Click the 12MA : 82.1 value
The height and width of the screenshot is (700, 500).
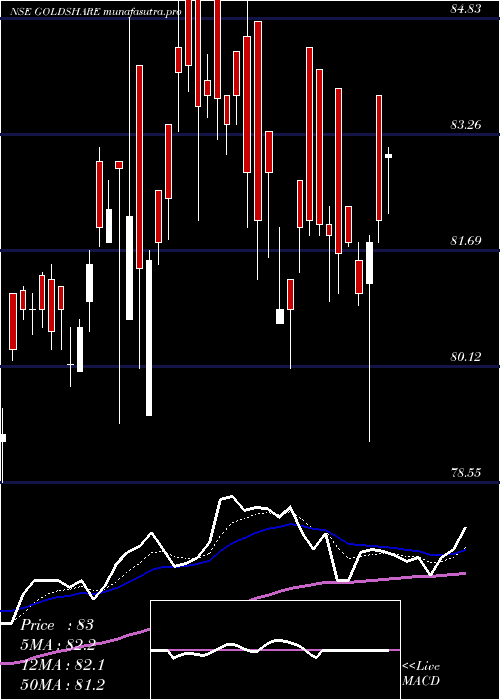pyautogui.click(x=62, y=664)
